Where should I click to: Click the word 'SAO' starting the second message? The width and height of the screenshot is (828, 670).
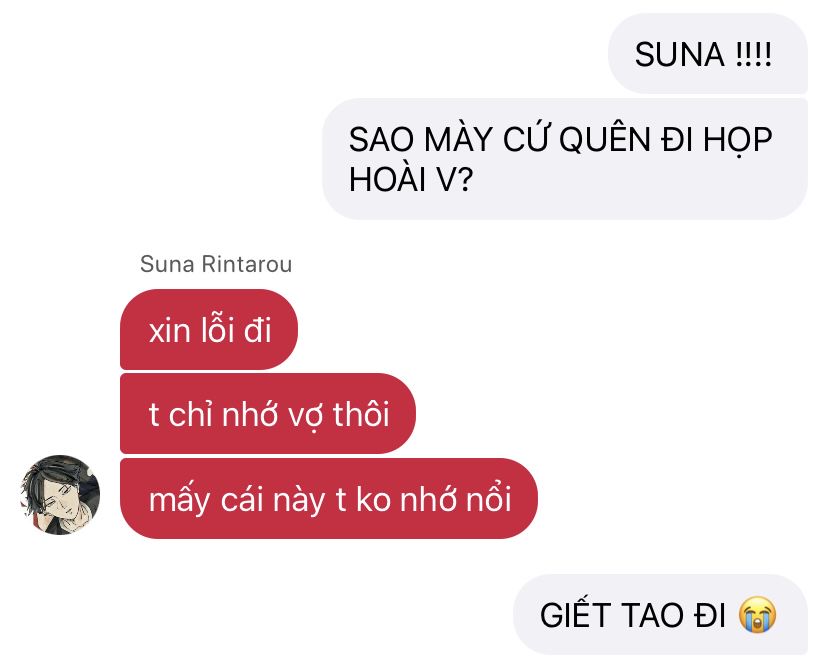coord(381,139)
